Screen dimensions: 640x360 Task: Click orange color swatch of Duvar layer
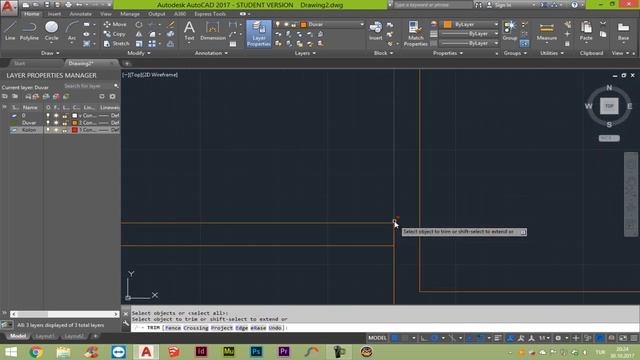75,122
